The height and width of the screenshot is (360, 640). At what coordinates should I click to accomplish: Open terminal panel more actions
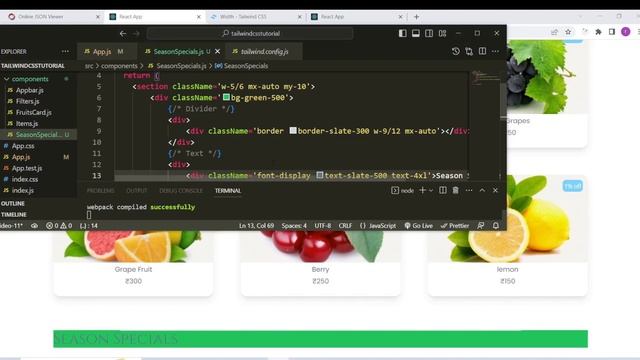[469, 190]
